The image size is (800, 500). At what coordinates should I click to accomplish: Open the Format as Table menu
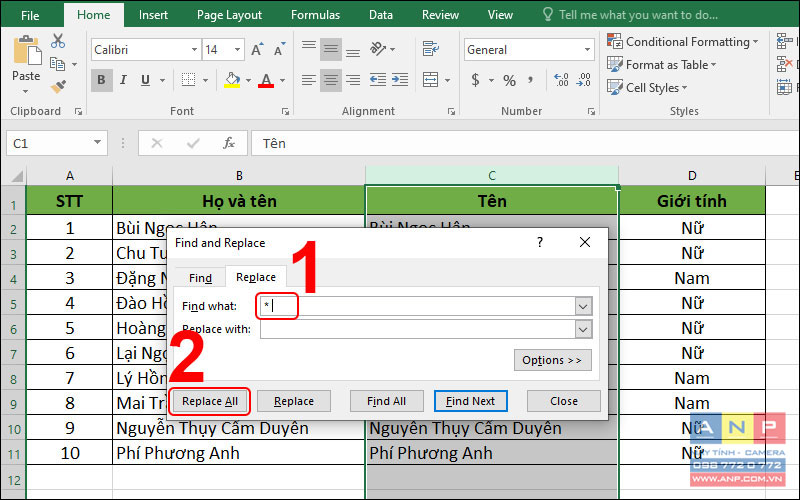[661, 65]
